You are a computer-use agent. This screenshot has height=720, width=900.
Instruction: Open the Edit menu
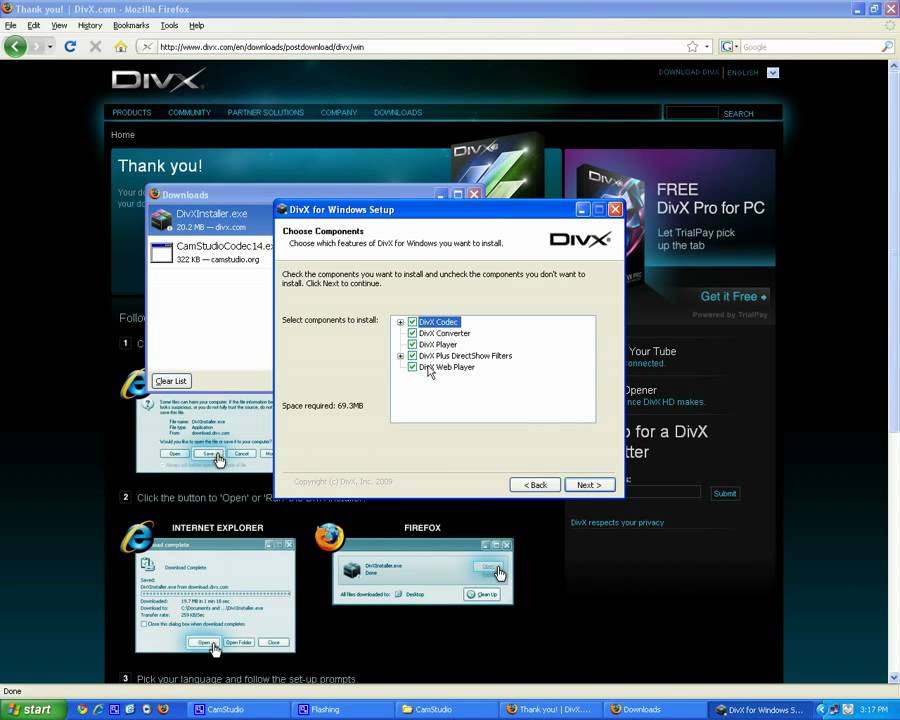pos(34,25)
